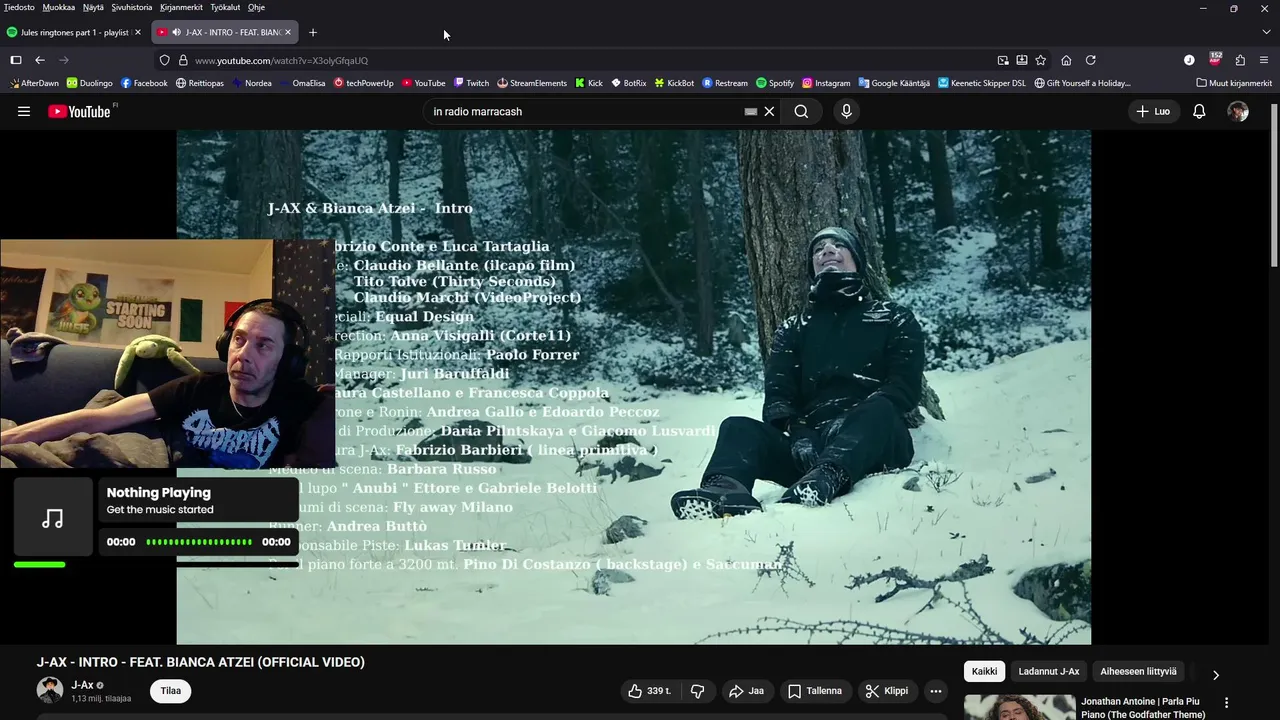
Task: Open a new browser tab
Action: click(313, 32)
